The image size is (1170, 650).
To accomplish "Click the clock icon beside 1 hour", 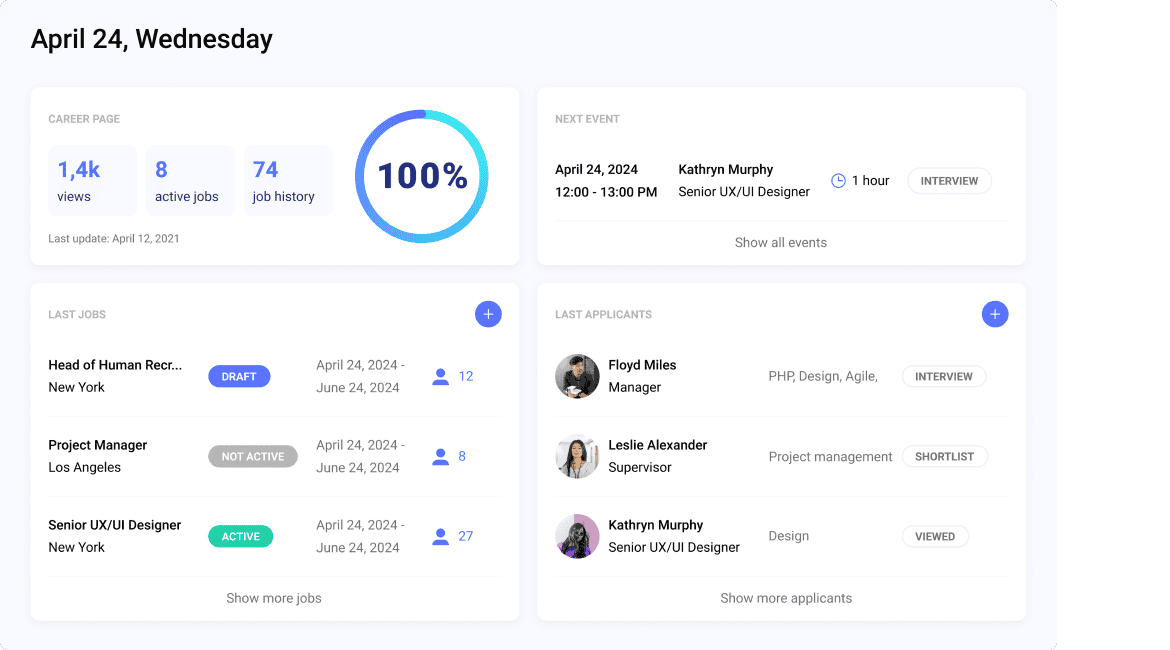I will [838, 181].
